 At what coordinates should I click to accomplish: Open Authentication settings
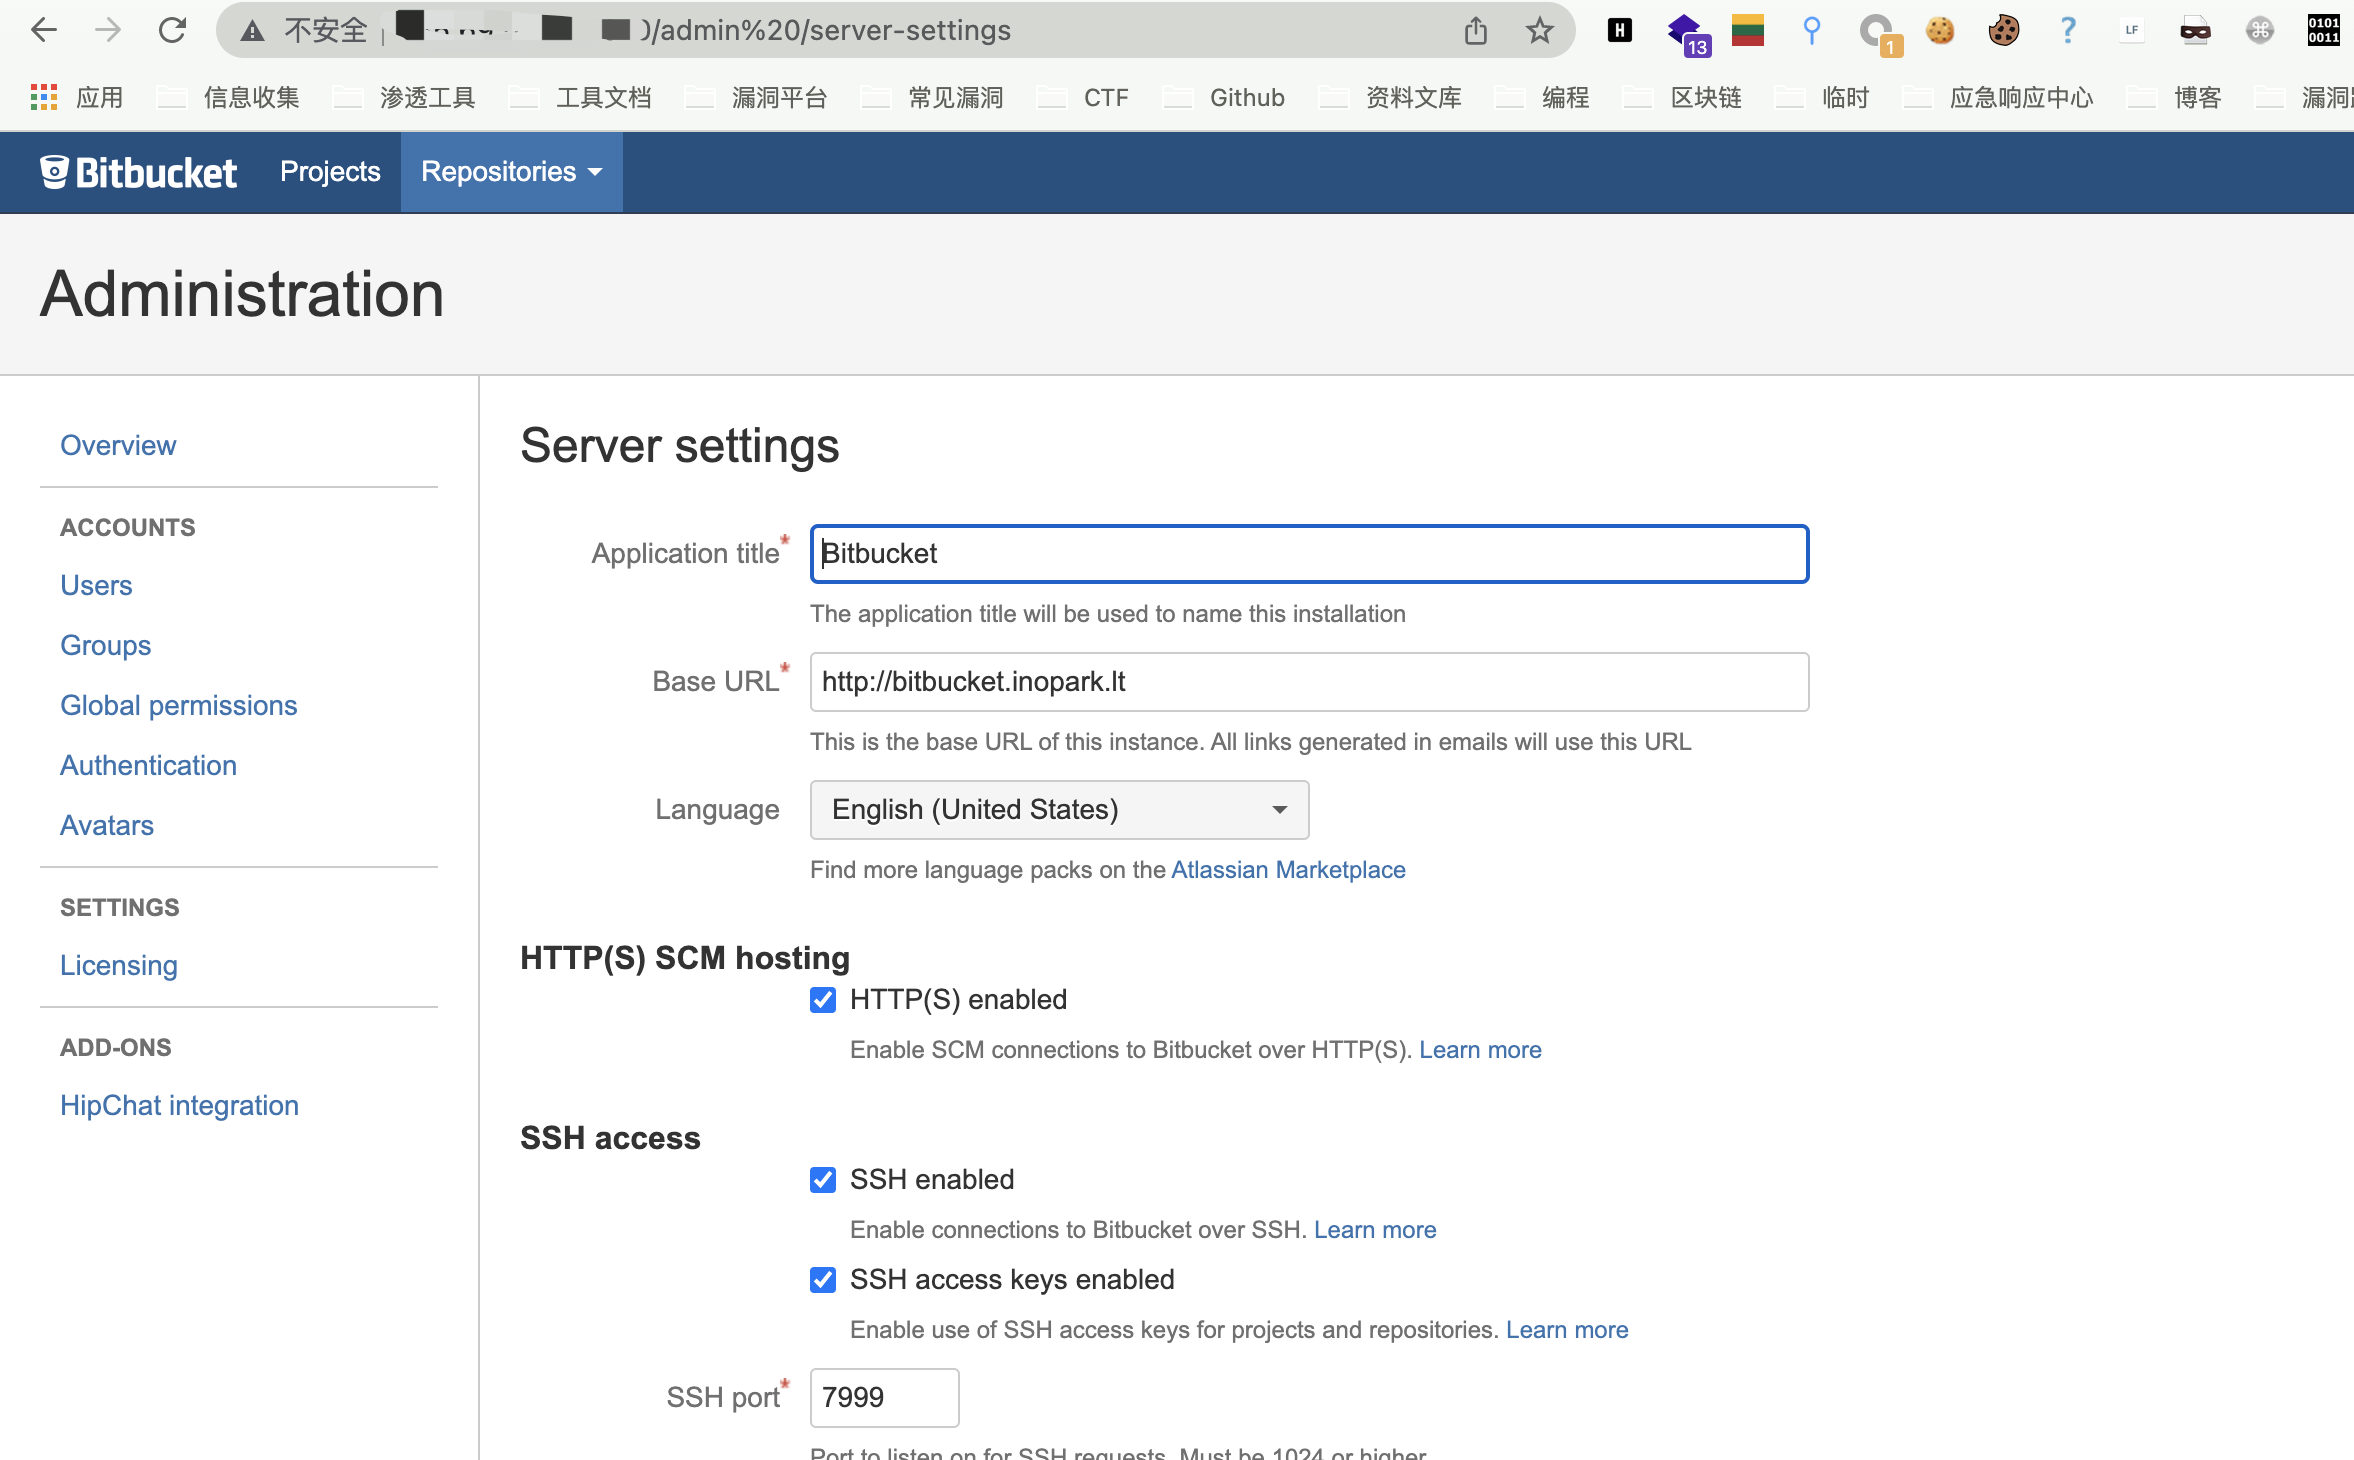click(148, 766)
